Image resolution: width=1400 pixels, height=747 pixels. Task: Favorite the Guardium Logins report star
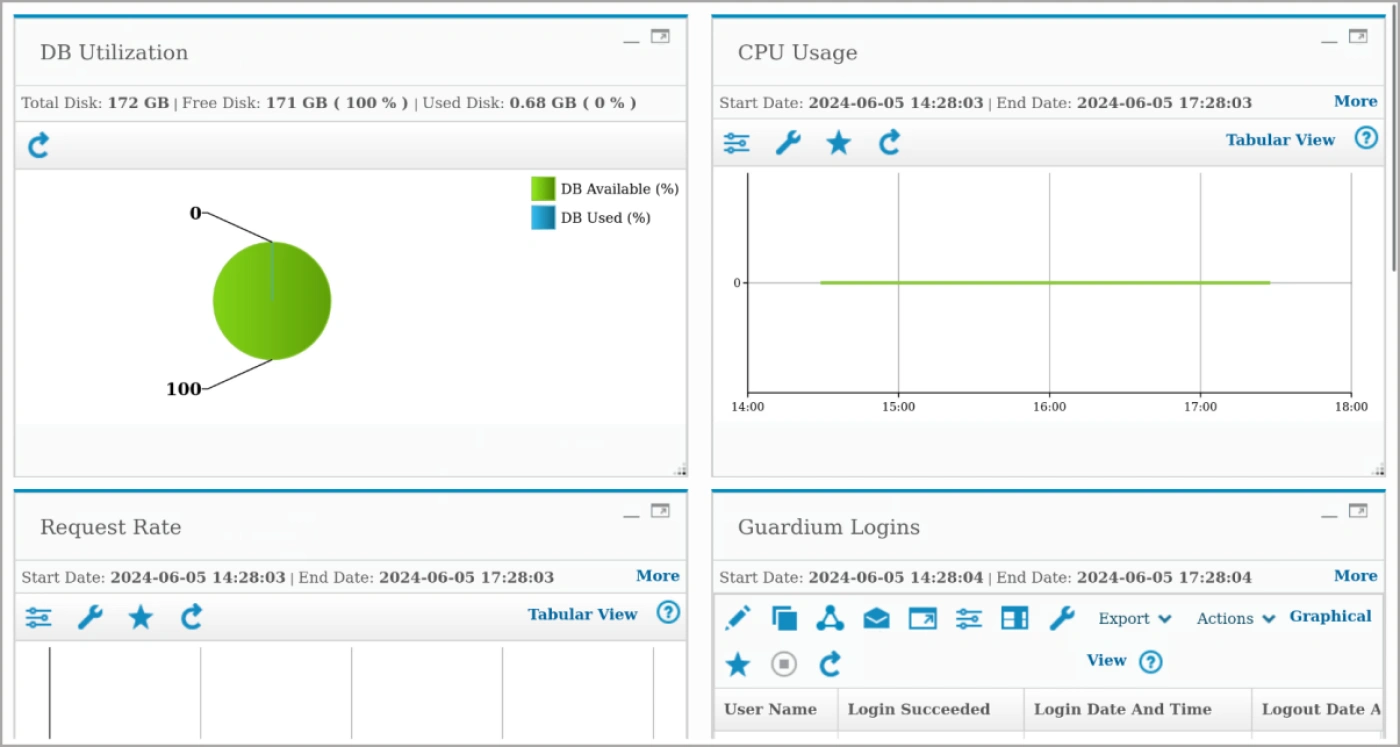coord(737,664)
